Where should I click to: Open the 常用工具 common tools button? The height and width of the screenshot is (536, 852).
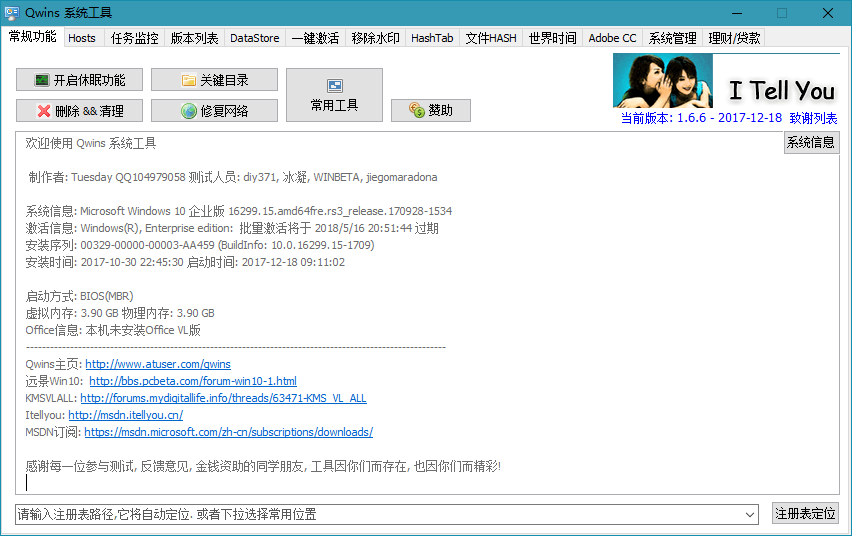334,96
